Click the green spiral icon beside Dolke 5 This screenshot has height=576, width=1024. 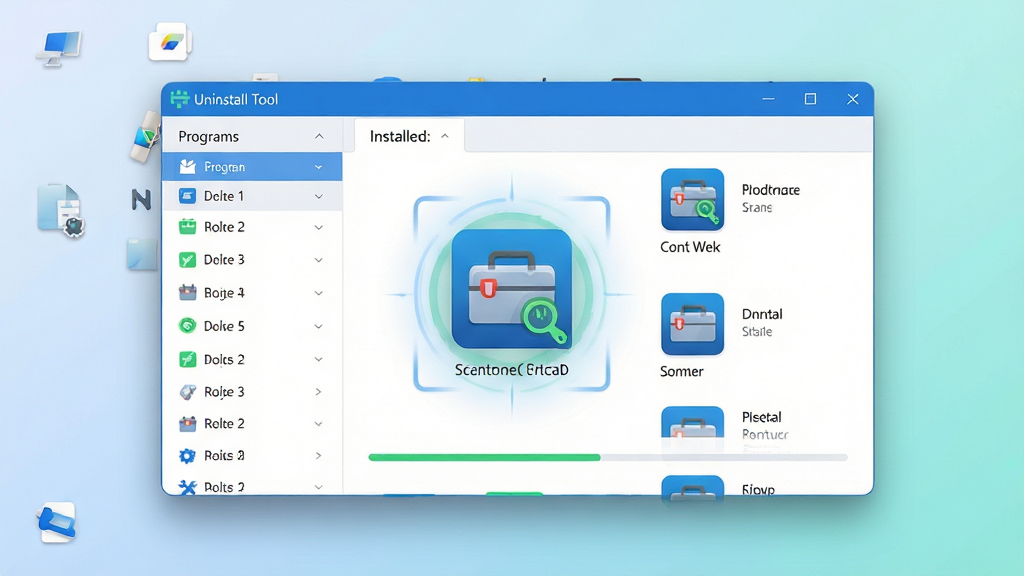click(187, 325)
